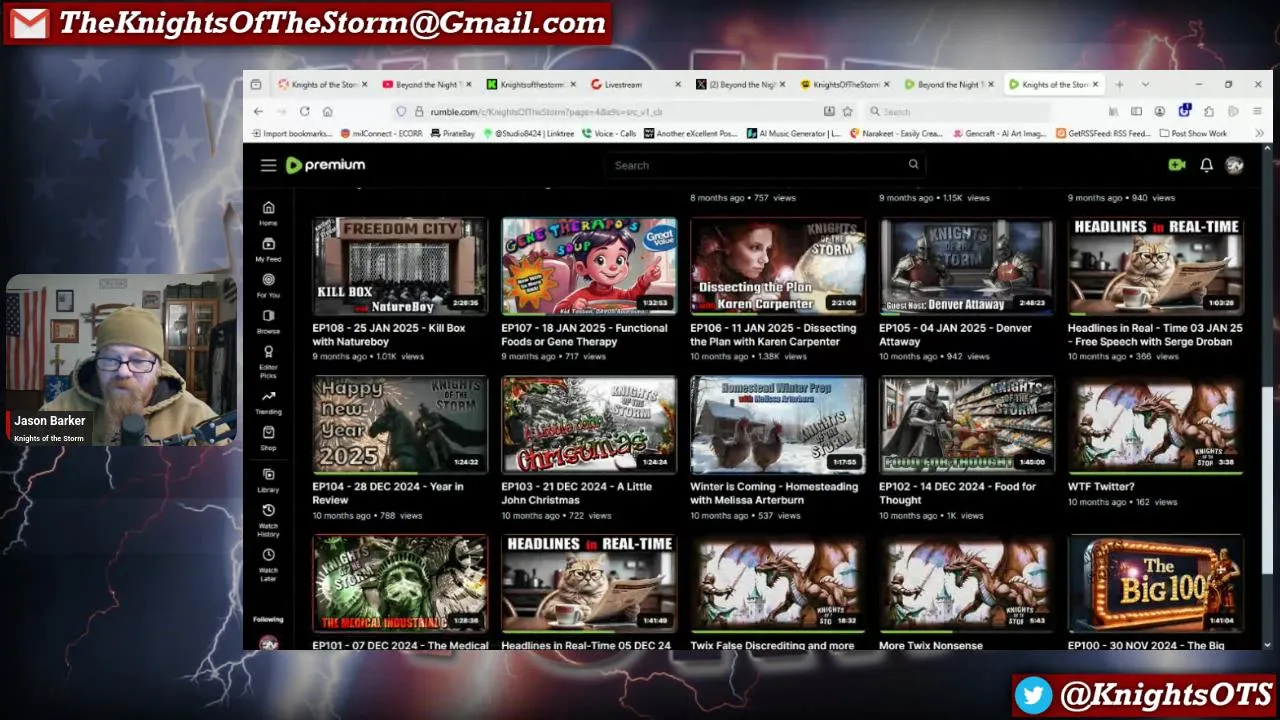Switch to the KnightsOfTheStorm tab with yellow icon
Viewport: 1280px width, 720px height.
(x=845, y=84)
